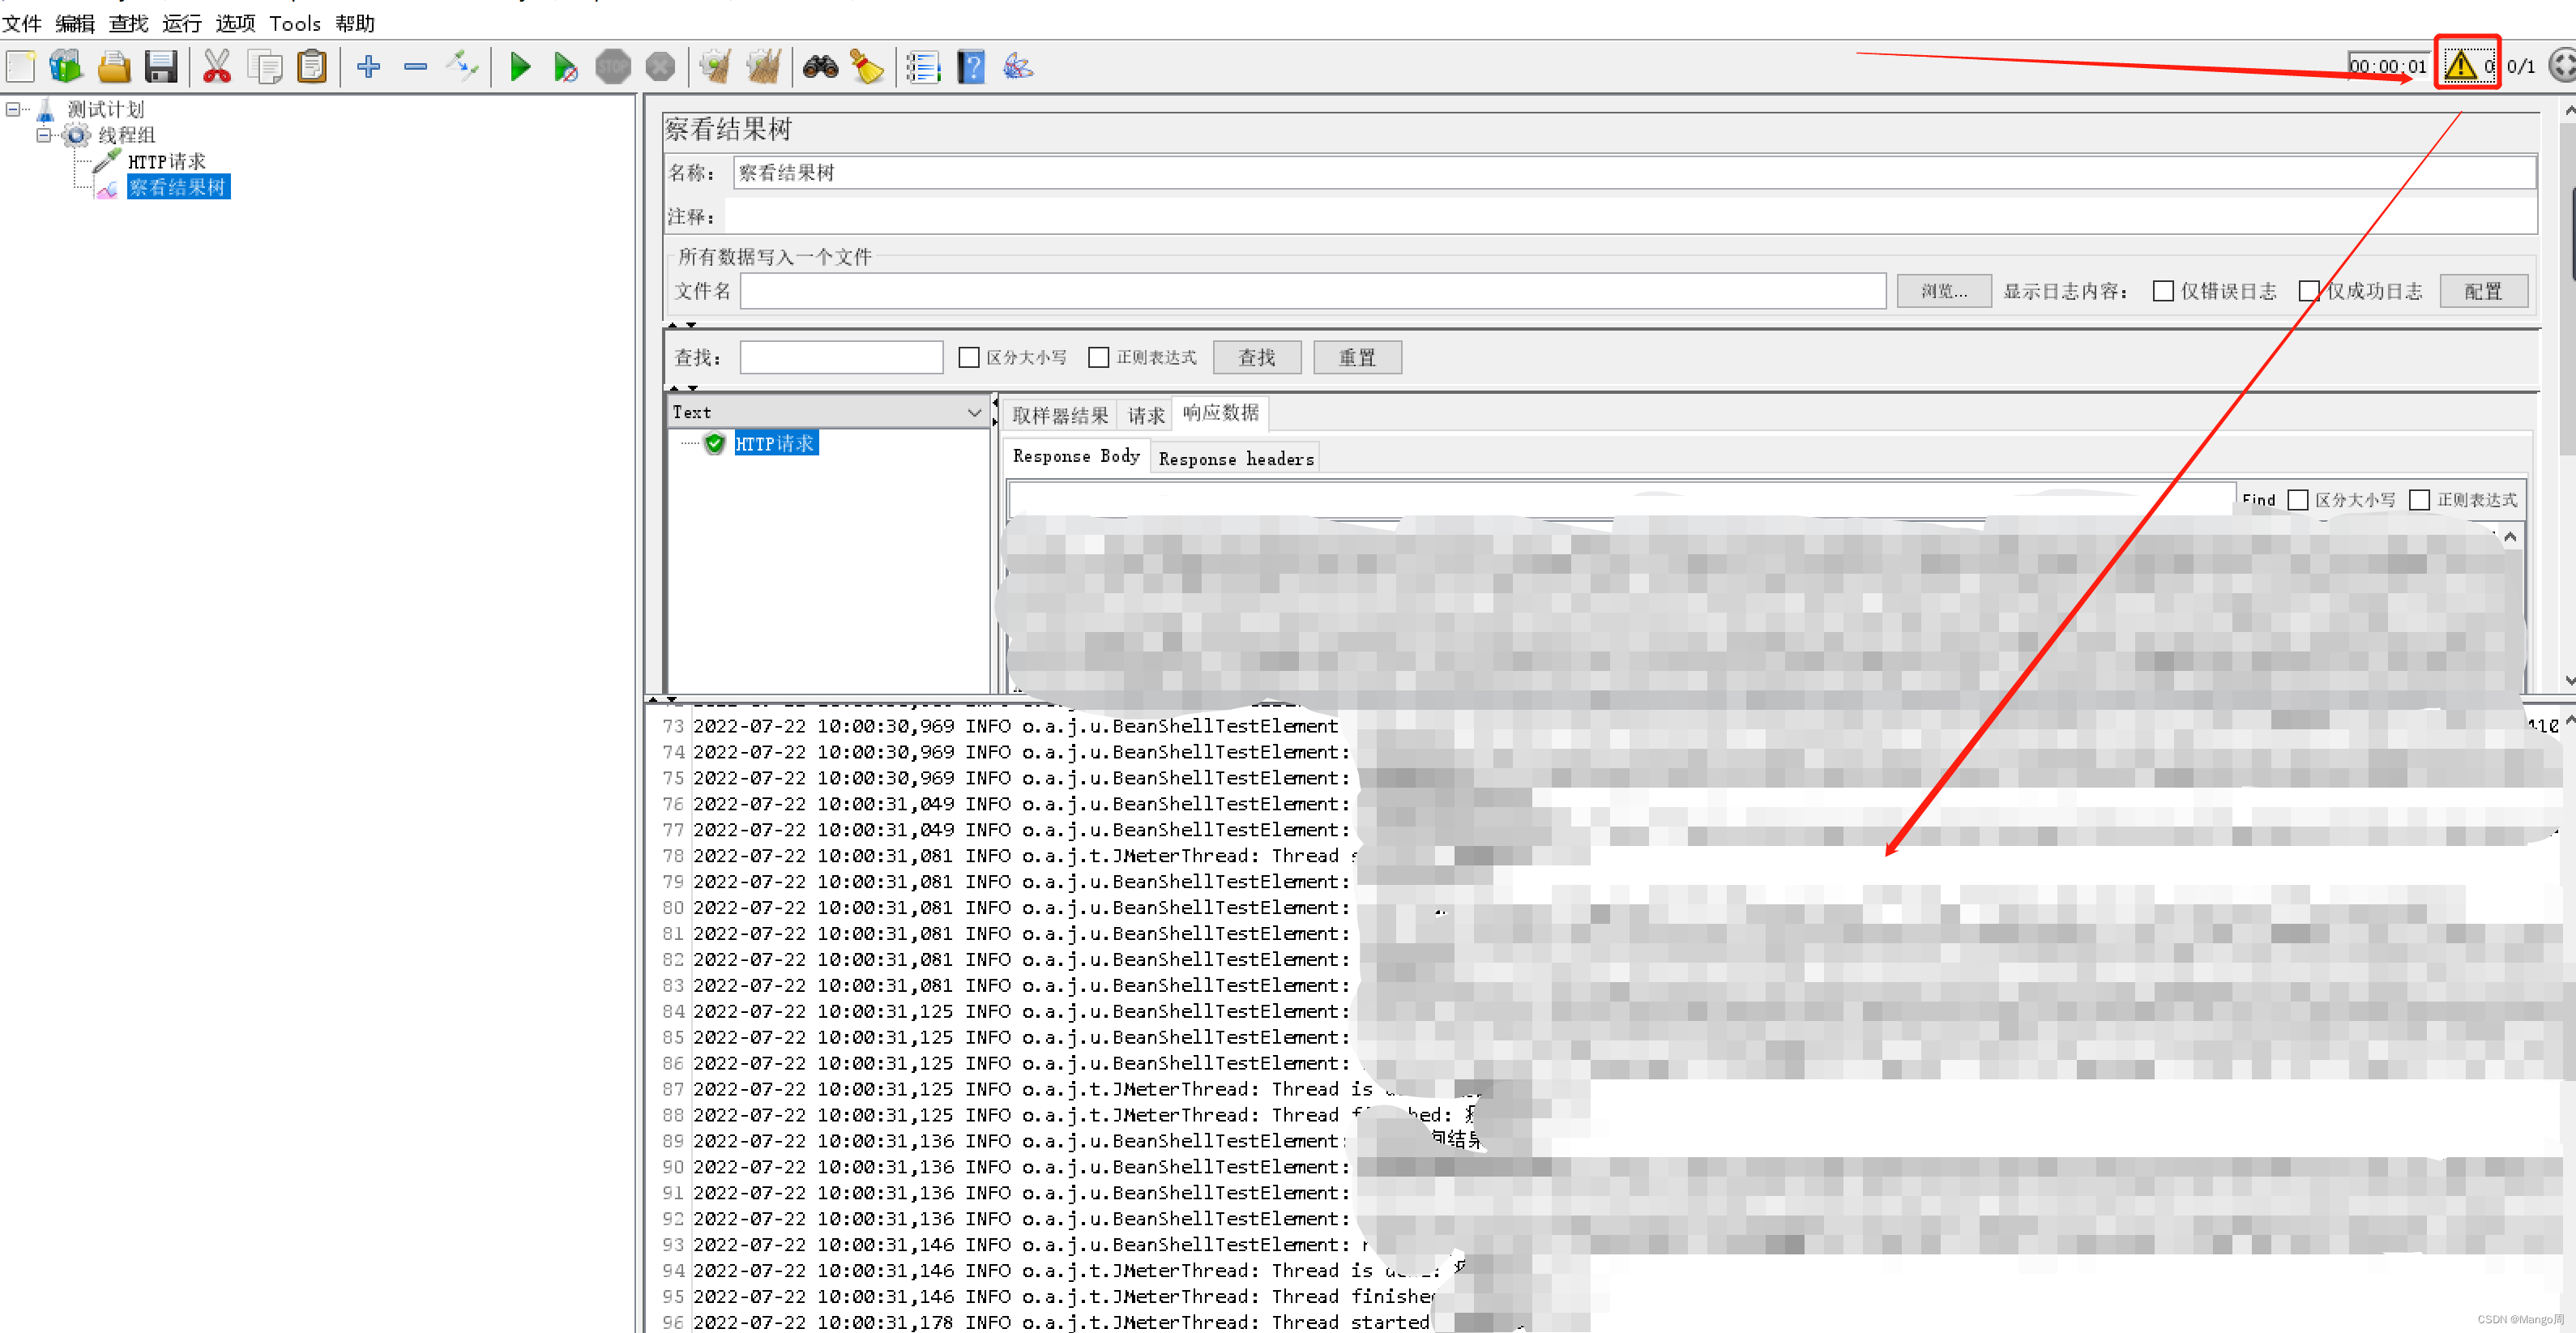This screenshot has height=1333, width=2576.
Task: Select the HTTP请求 sampler in tree
Action: coord(167,161)
